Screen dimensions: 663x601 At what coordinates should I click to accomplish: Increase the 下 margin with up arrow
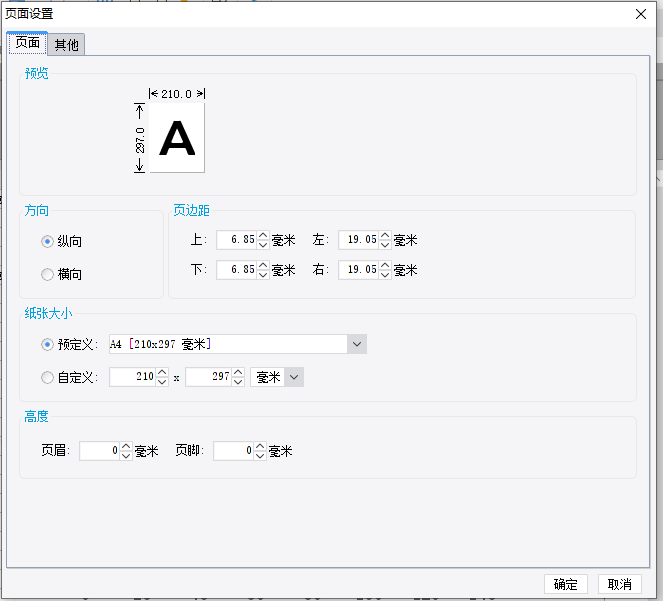pyautogui.click(x=263, y=265)
